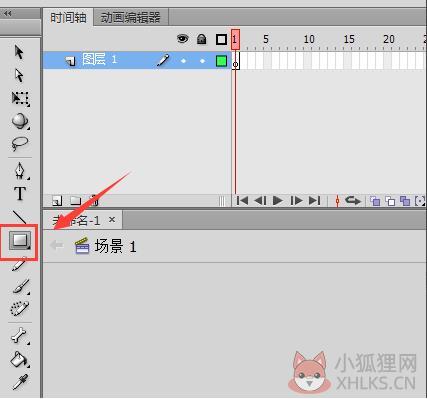Step back one frame
This screenshot has width=427, height=399.
click(260, 201)
